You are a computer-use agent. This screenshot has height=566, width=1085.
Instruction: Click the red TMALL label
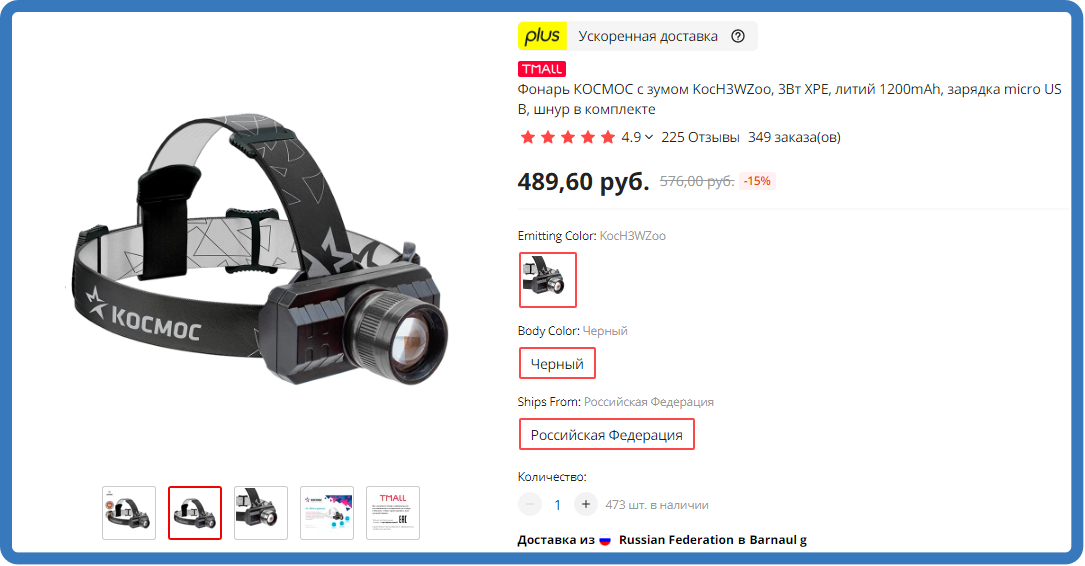[x=542, y=69]
